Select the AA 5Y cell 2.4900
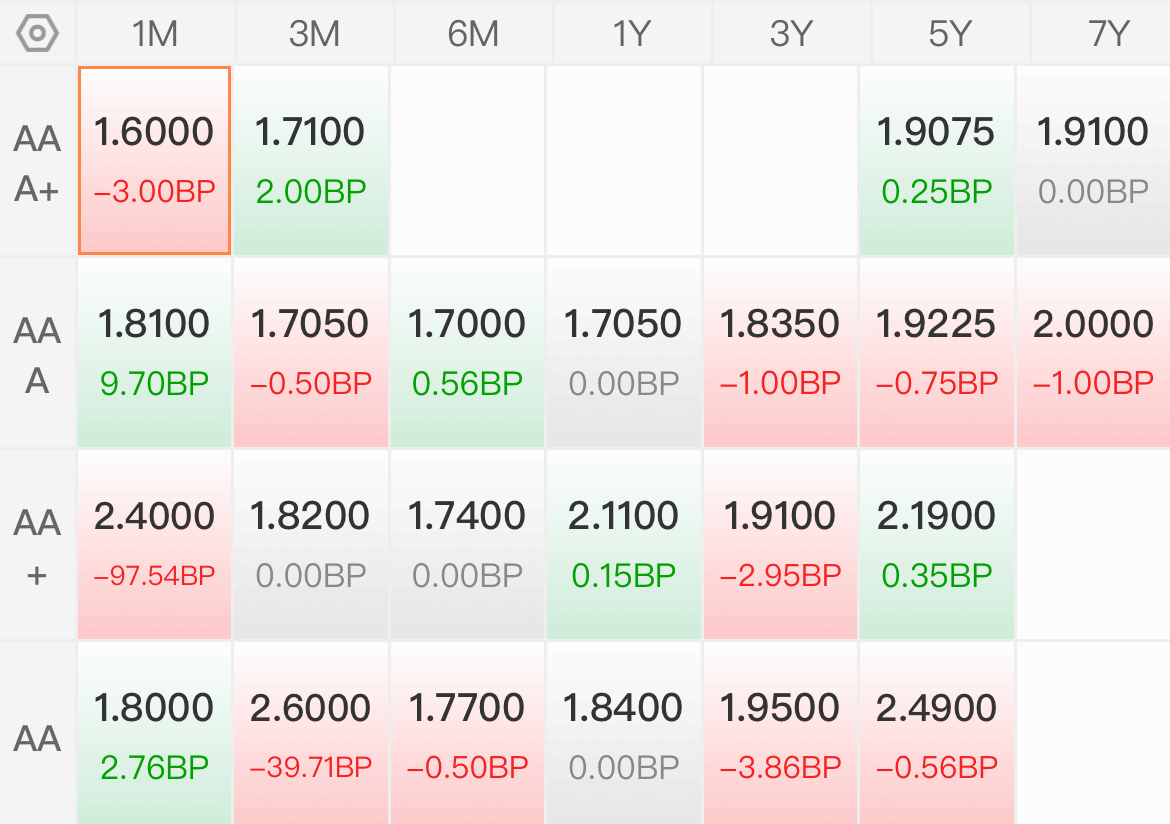The width and height of the screenshot is (1170, 824). (936, 733)
